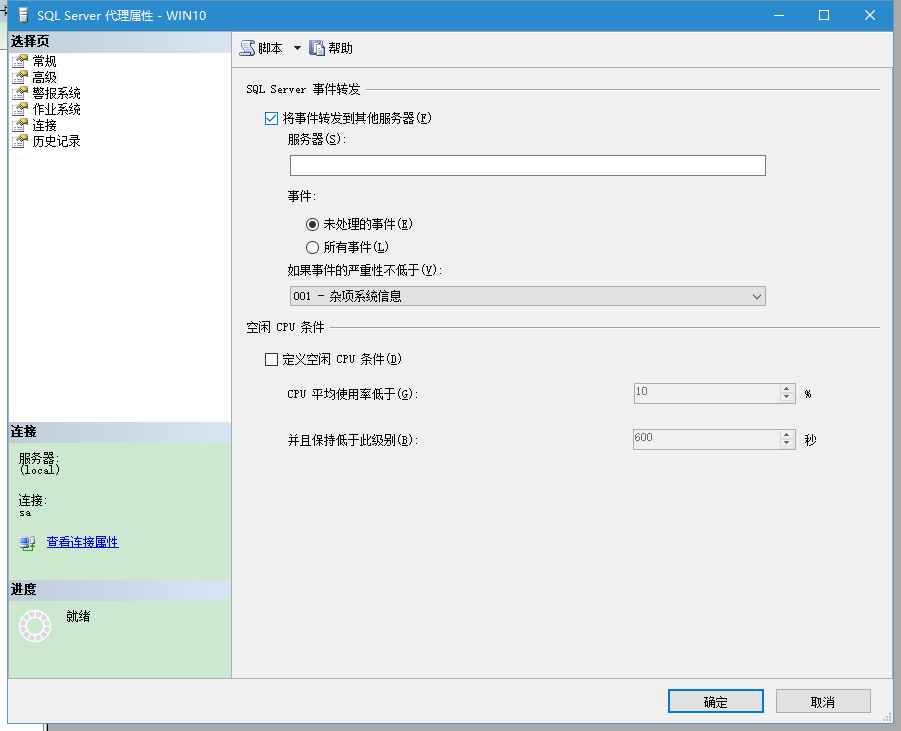Uncheck 将事件转发到其他服务器 checkbox
Screen dimensions: 901x731
click(x=271, y=118)
